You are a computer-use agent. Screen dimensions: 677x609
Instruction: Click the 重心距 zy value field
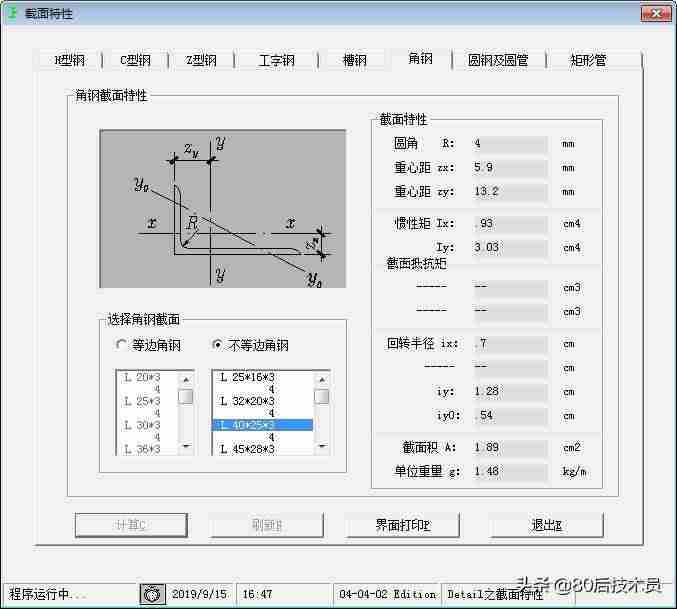(x=510, y=191)
